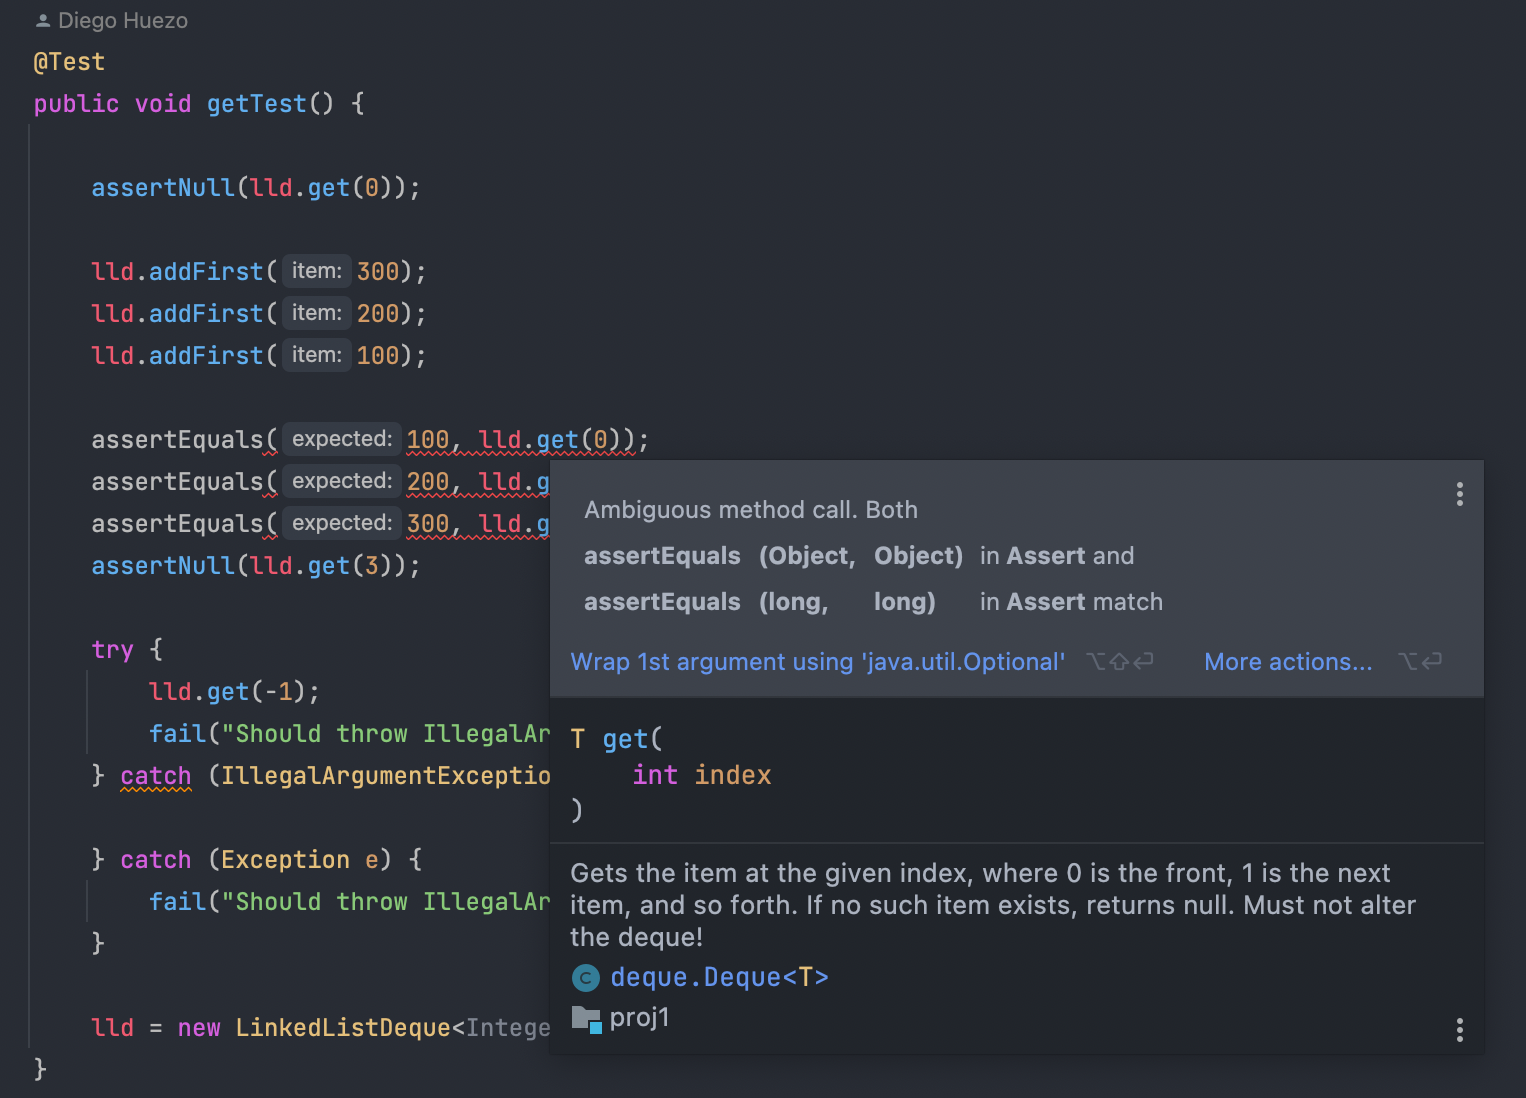Place cursor on the @Test annotation
Image resolution: width=1526 pixels, height=1098 pixels.
[x=69, y=62]
